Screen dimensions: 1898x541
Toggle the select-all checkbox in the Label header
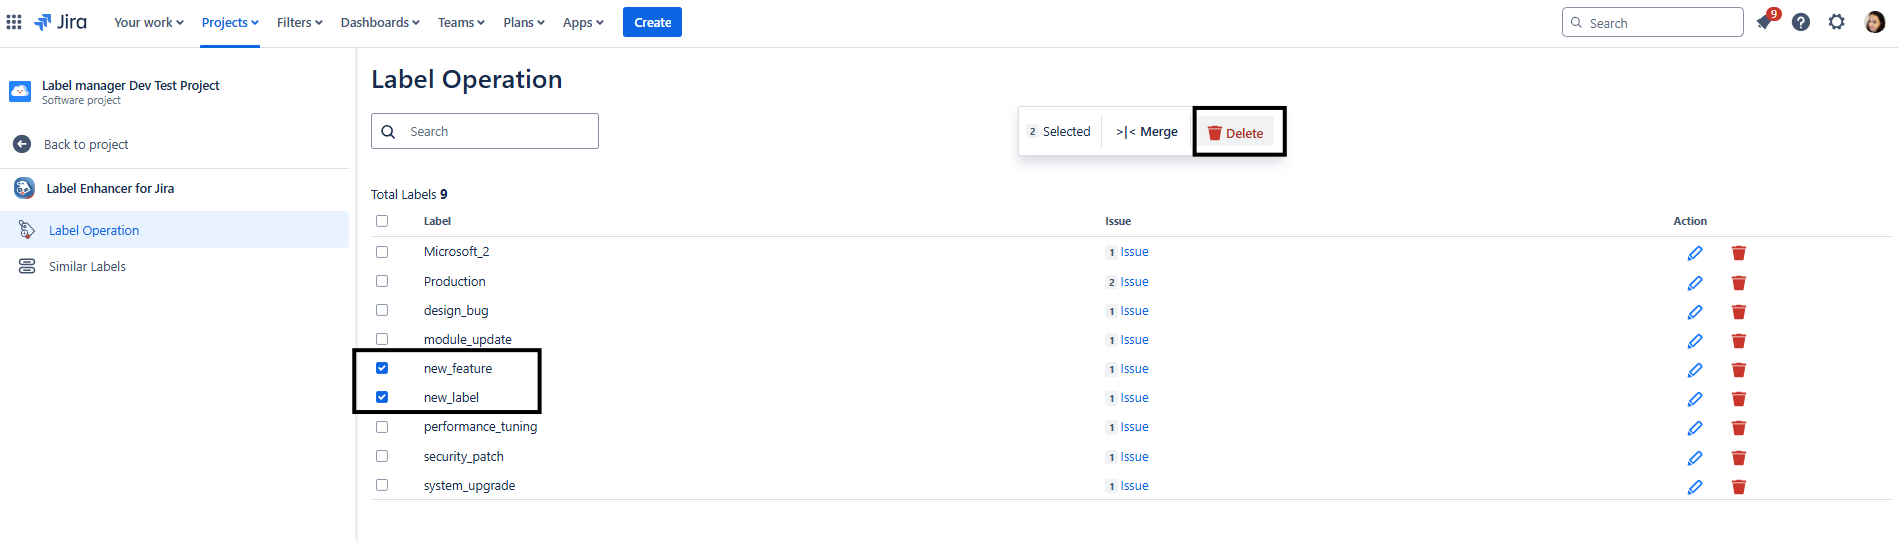[x=382, y=221]
